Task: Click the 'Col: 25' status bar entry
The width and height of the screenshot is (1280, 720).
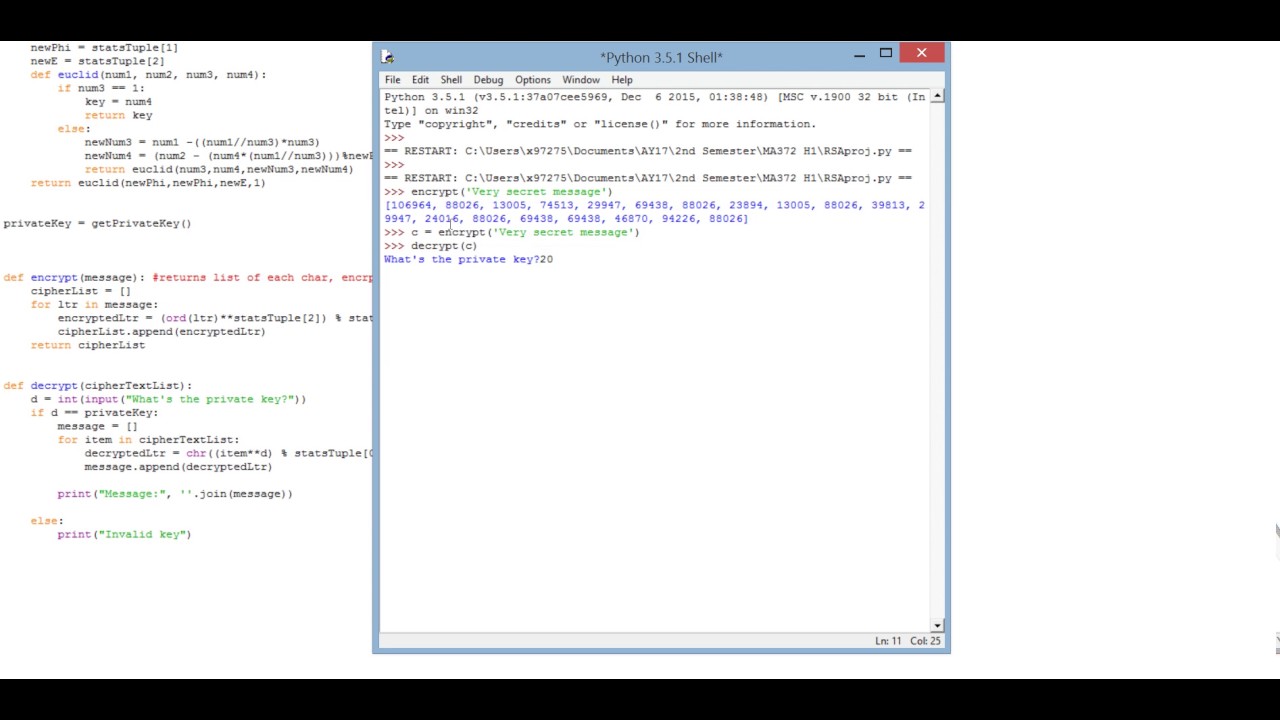Action: [x=925, y=641]
